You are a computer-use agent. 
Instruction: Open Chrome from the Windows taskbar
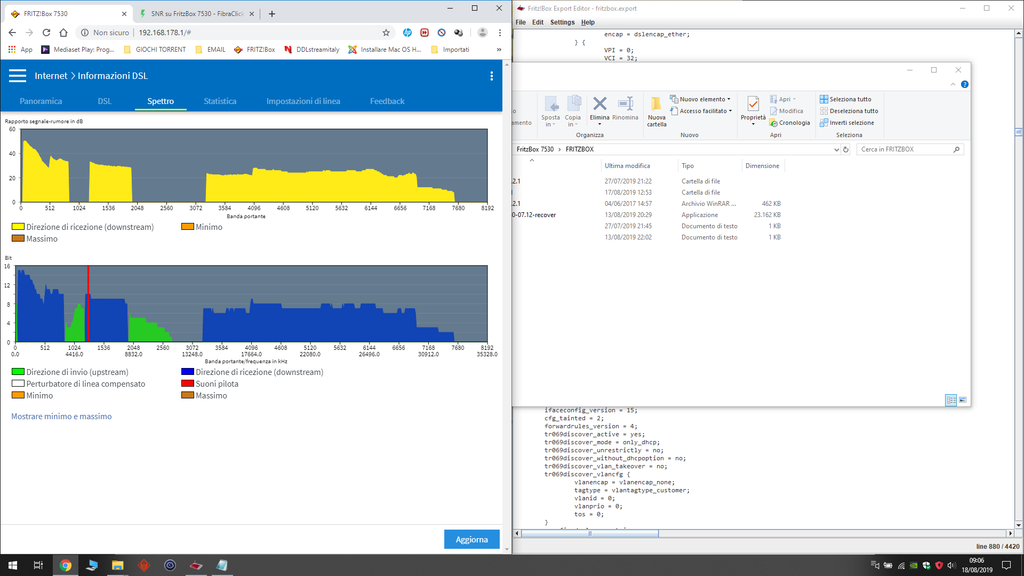(x=66, y=565)
